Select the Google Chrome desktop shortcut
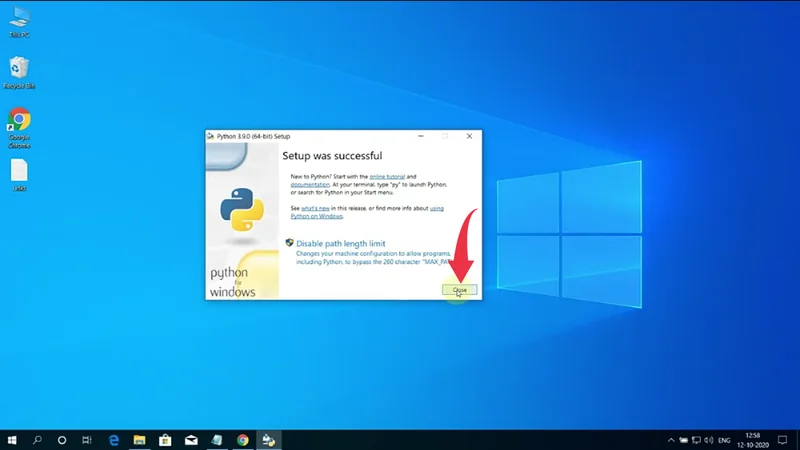The image size is (800, 450). click(18, 125)
